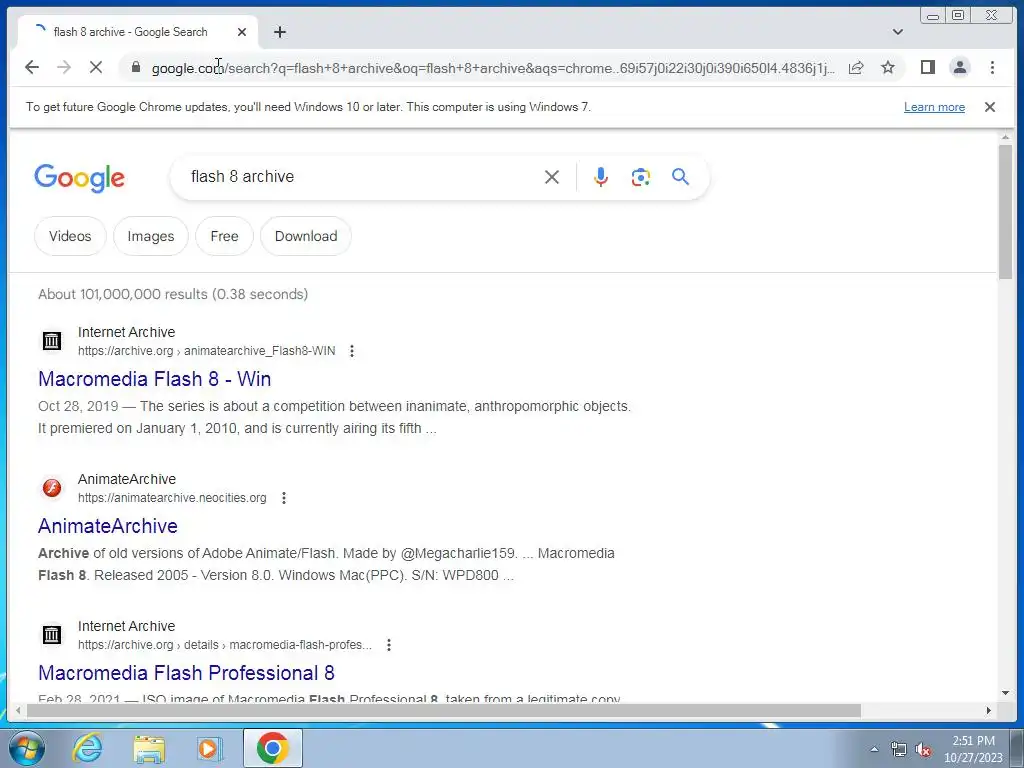Image resolution: width=1024 pixels, height=768 pixels.
Task: View site information via the lock icon
Action: click(x=136, y=67)
